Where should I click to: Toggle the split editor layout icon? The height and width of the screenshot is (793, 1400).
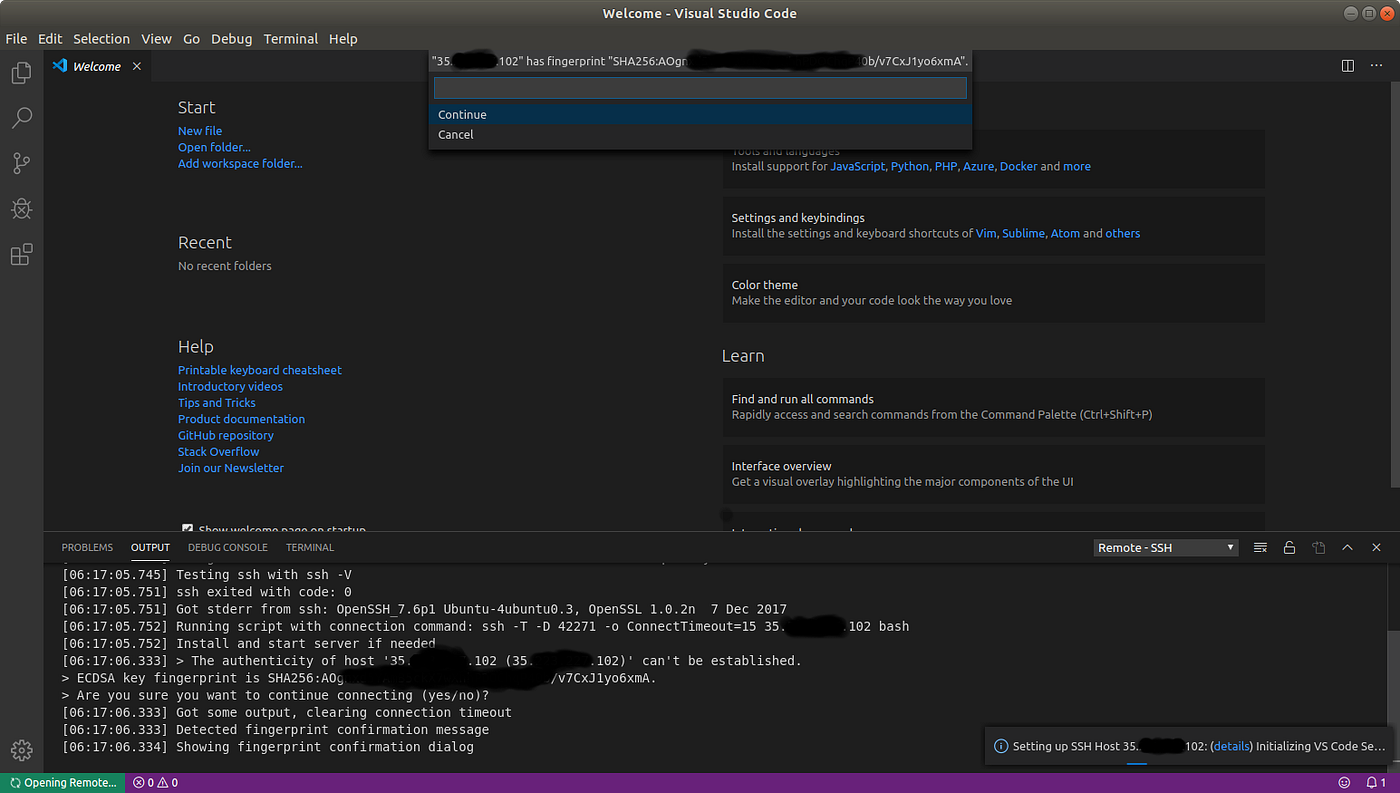(x=1347, y=65)
